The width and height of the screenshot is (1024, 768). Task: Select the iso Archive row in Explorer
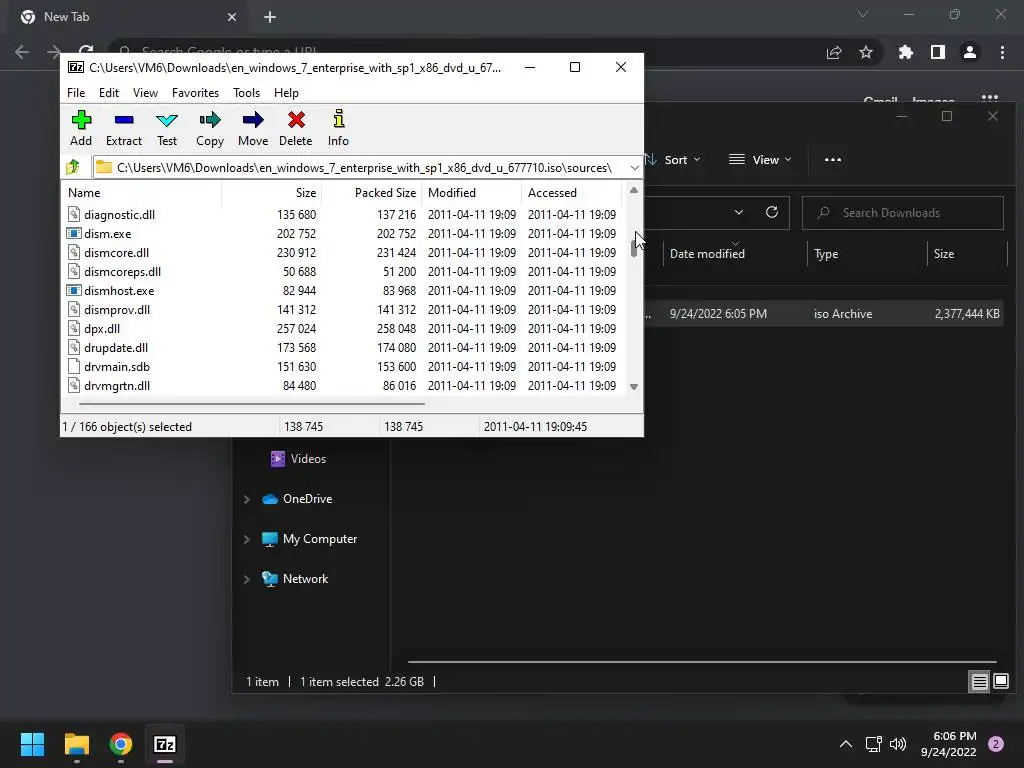point(824,313)
